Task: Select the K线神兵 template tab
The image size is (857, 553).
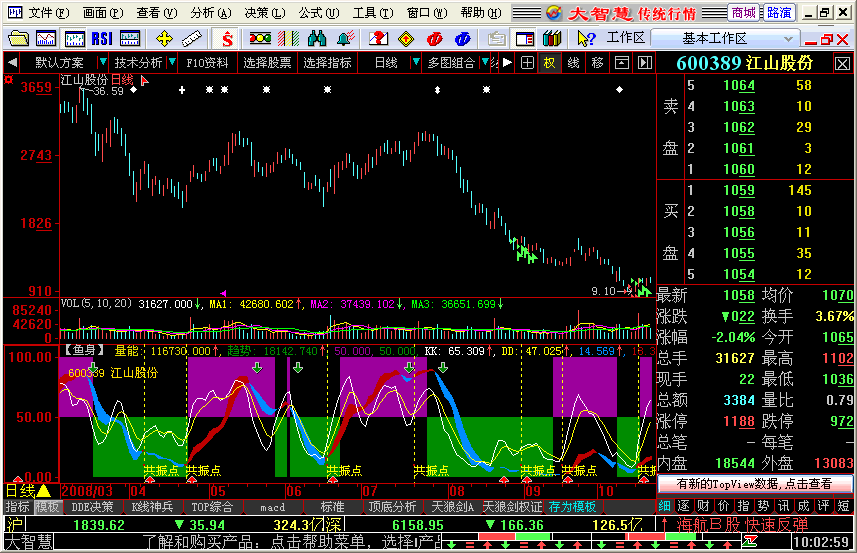Action: 152,507
